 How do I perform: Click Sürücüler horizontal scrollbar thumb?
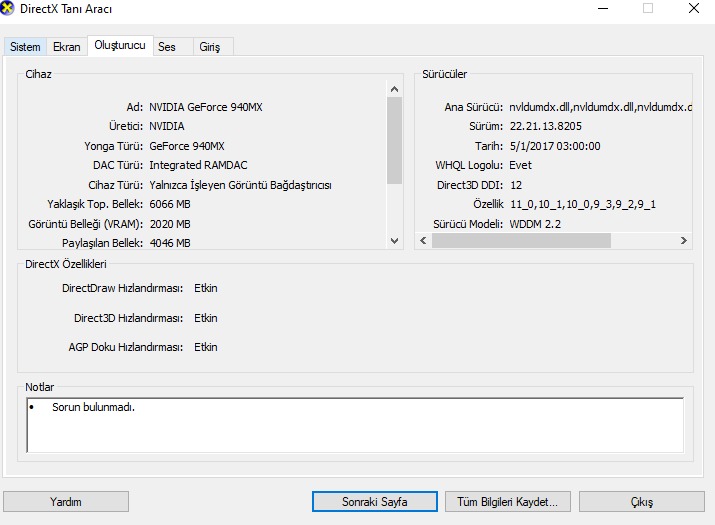tap(522, 240)
